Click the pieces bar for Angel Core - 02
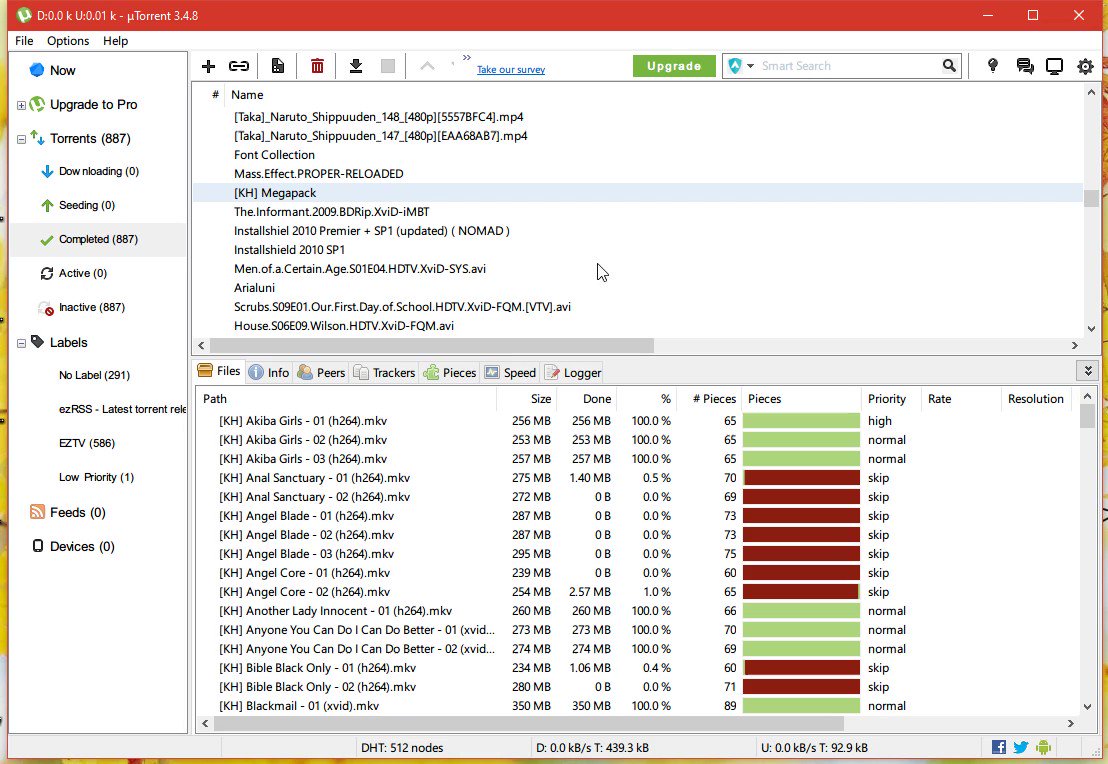This screenshot has width=1108, height=764. pos(801,592)
